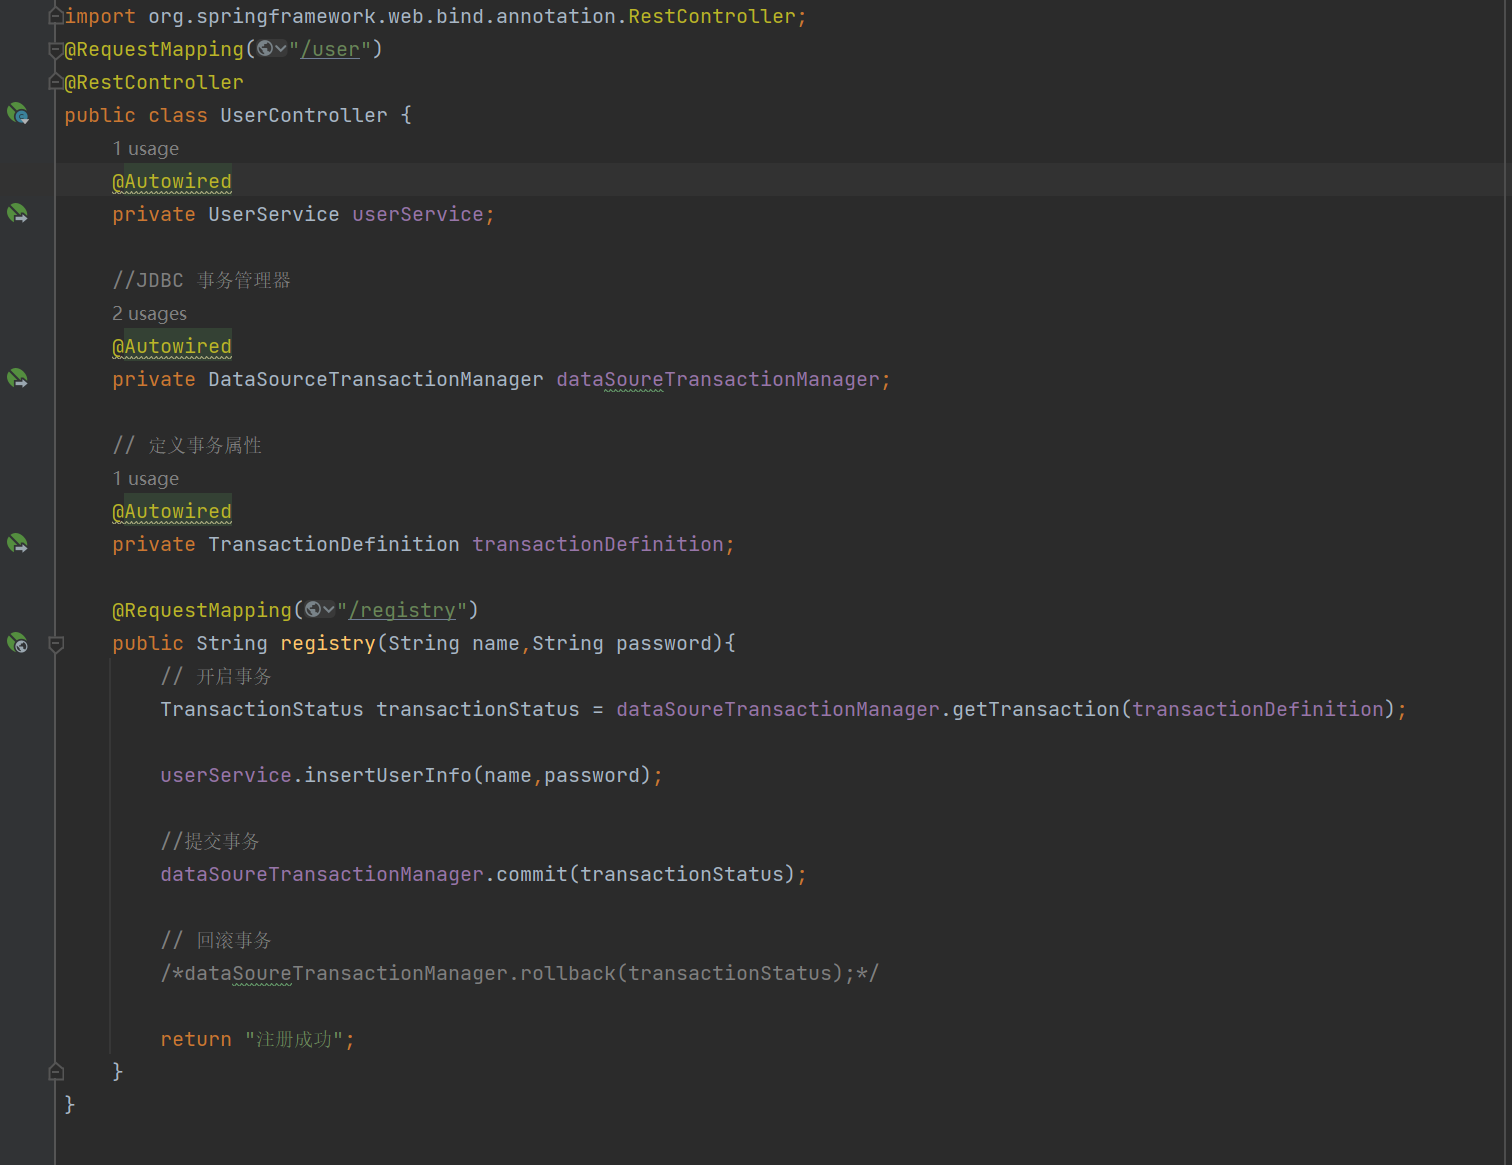Click RestController in the import statement
The height and width of the screenshot is (1165, 1512).
coord(712,16)
